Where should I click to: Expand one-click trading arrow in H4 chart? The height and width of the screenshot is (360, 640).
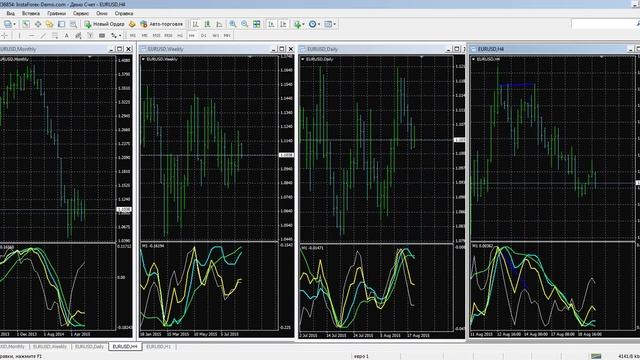pos(473,59)
